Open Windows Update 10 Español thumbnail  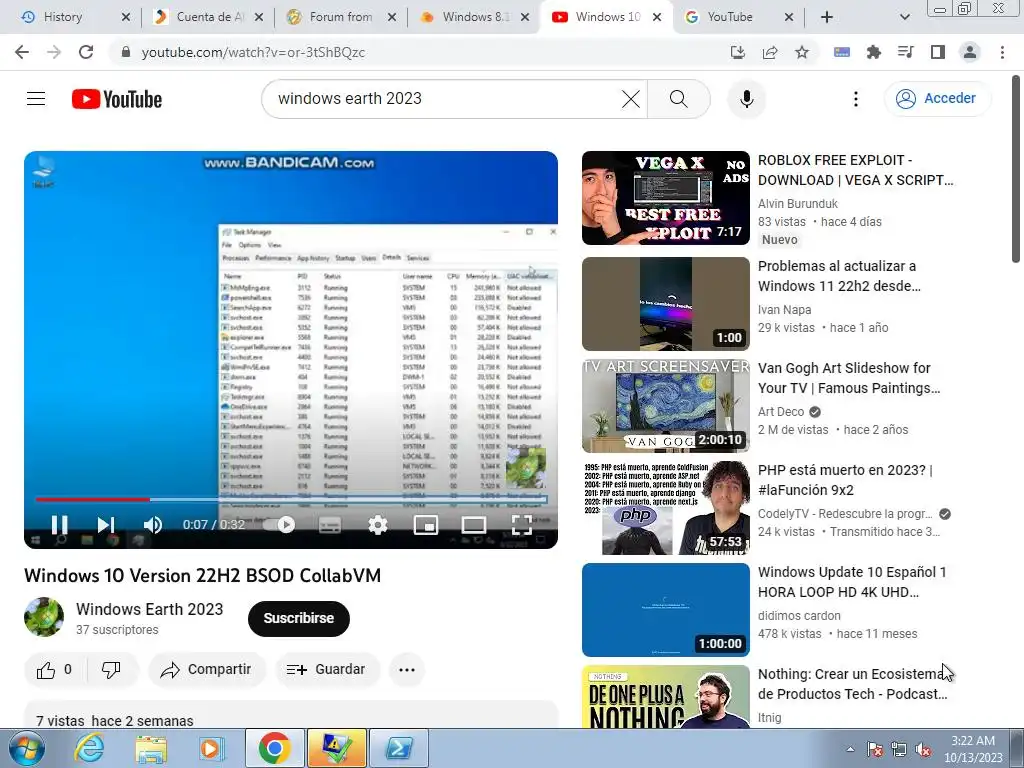[665, 610]
